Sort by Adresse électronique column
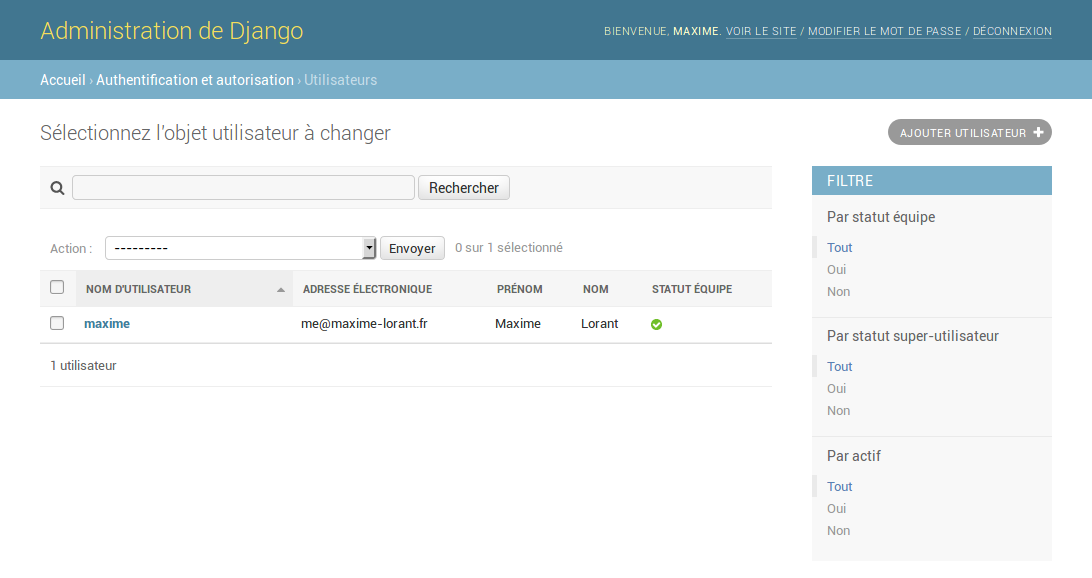 coord(367,289)
